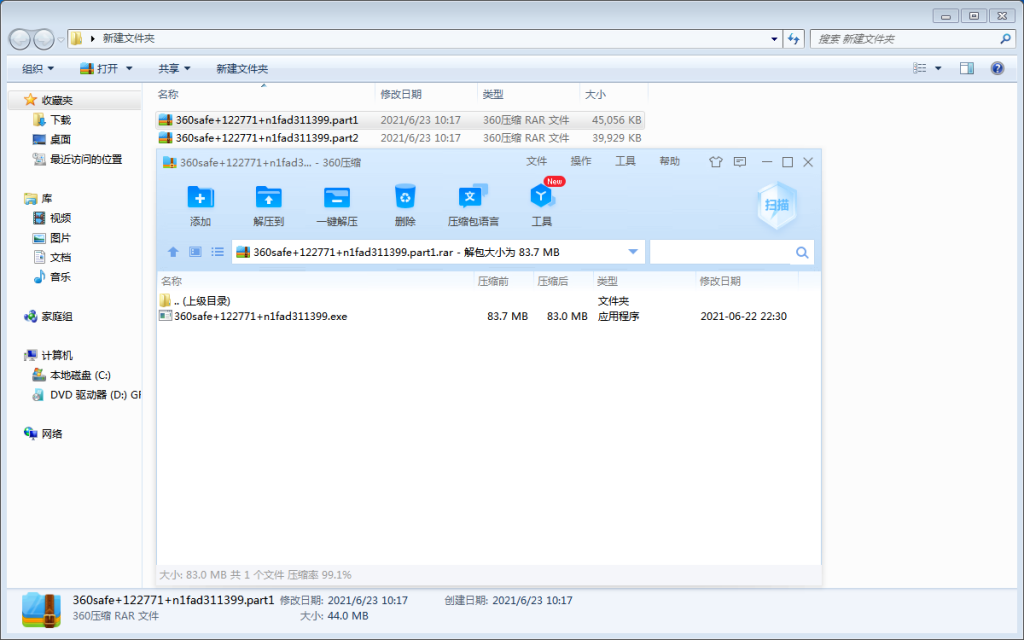Click the Explorer refresh button
The image size is (1024, 640).
click(x=793, y=39)
